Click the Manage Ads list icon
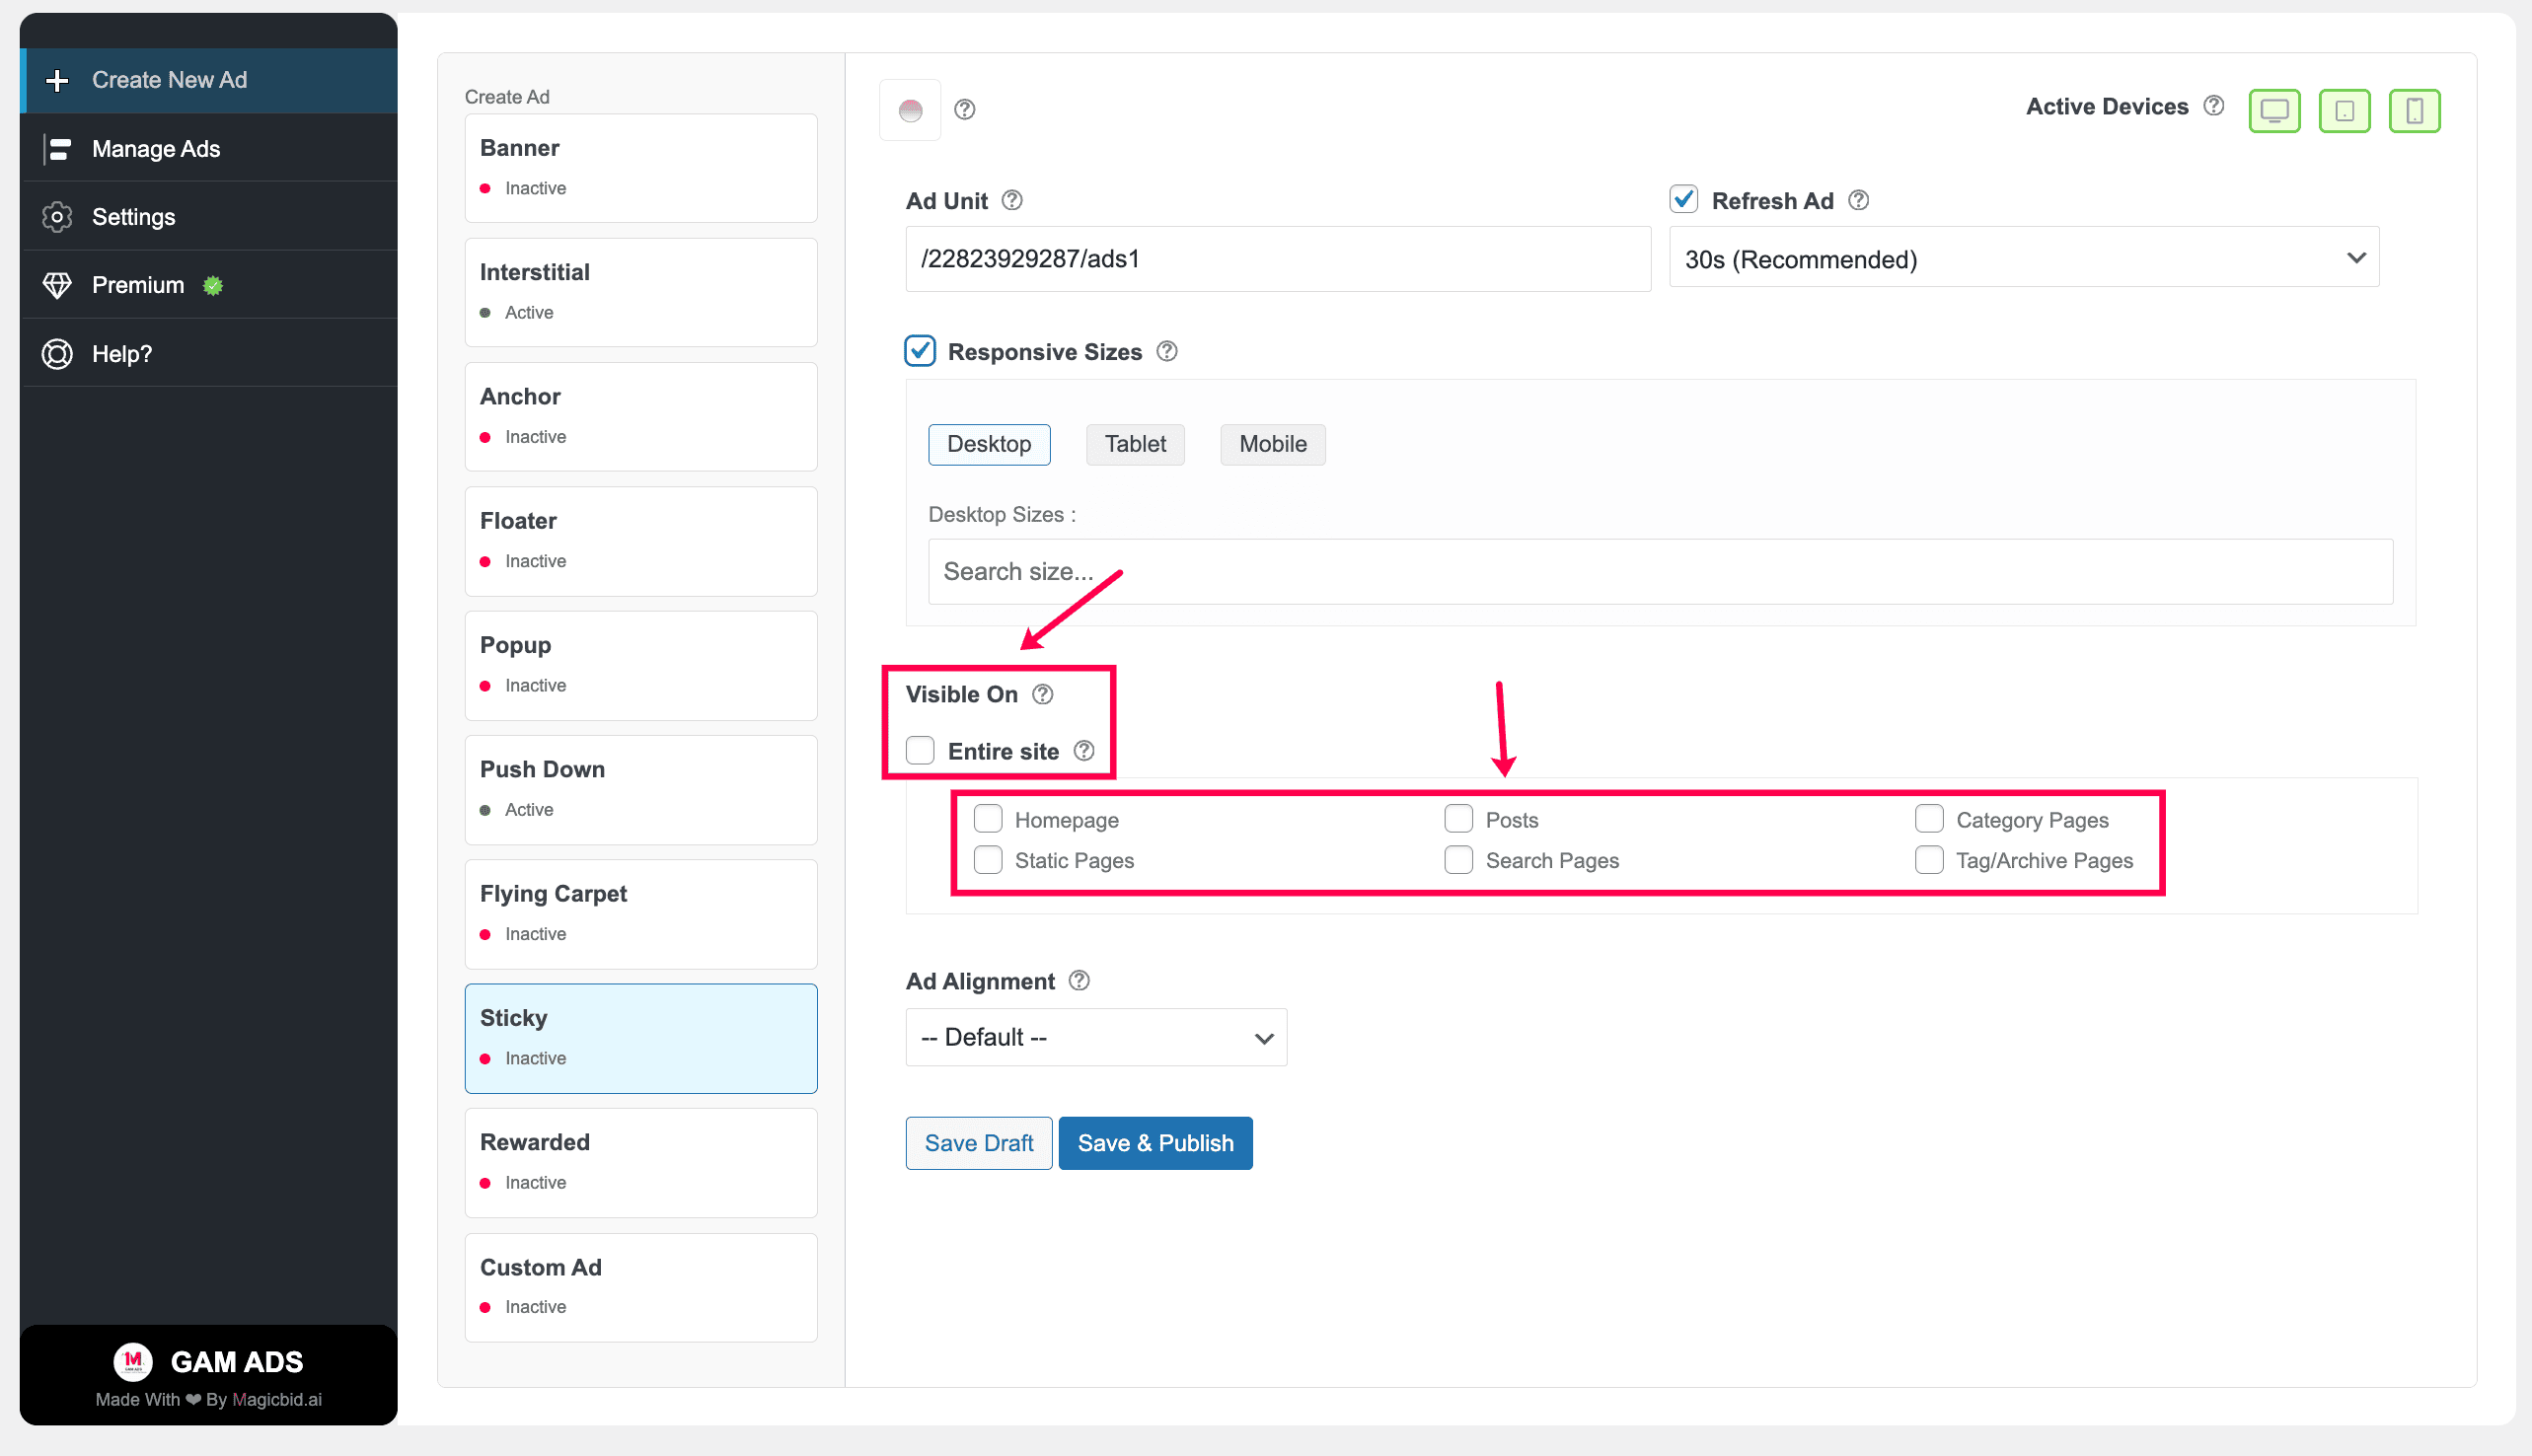2532x1456 pixels. [x=57, y=149]
